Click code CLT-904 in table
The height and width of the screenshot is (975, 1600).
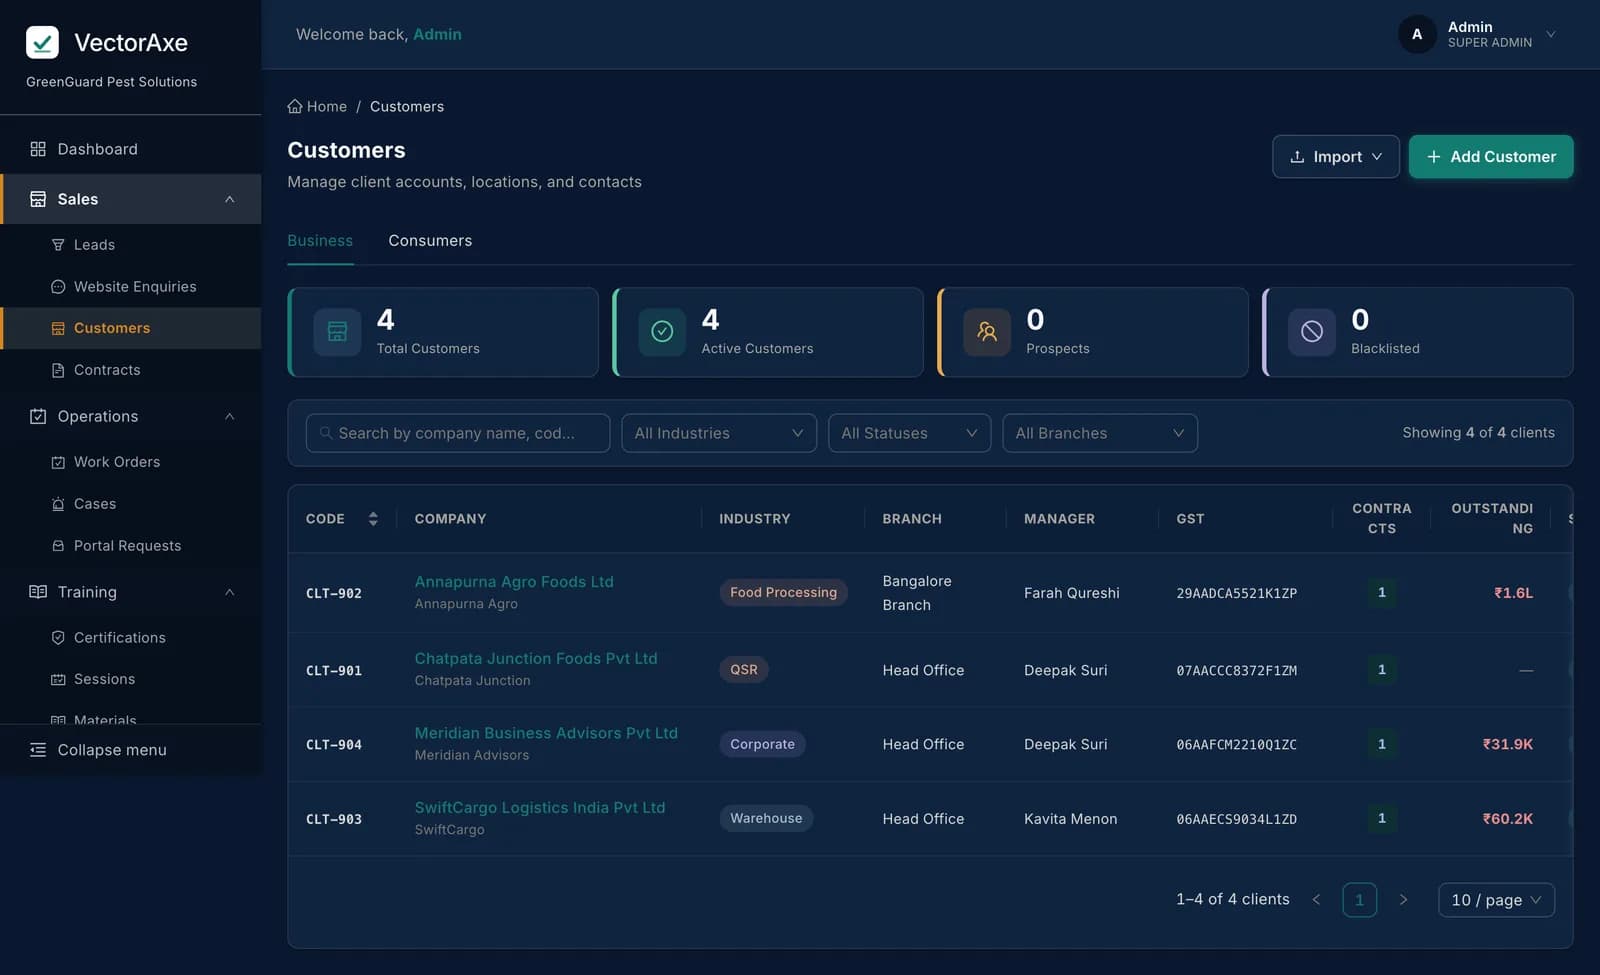[334, 745]
